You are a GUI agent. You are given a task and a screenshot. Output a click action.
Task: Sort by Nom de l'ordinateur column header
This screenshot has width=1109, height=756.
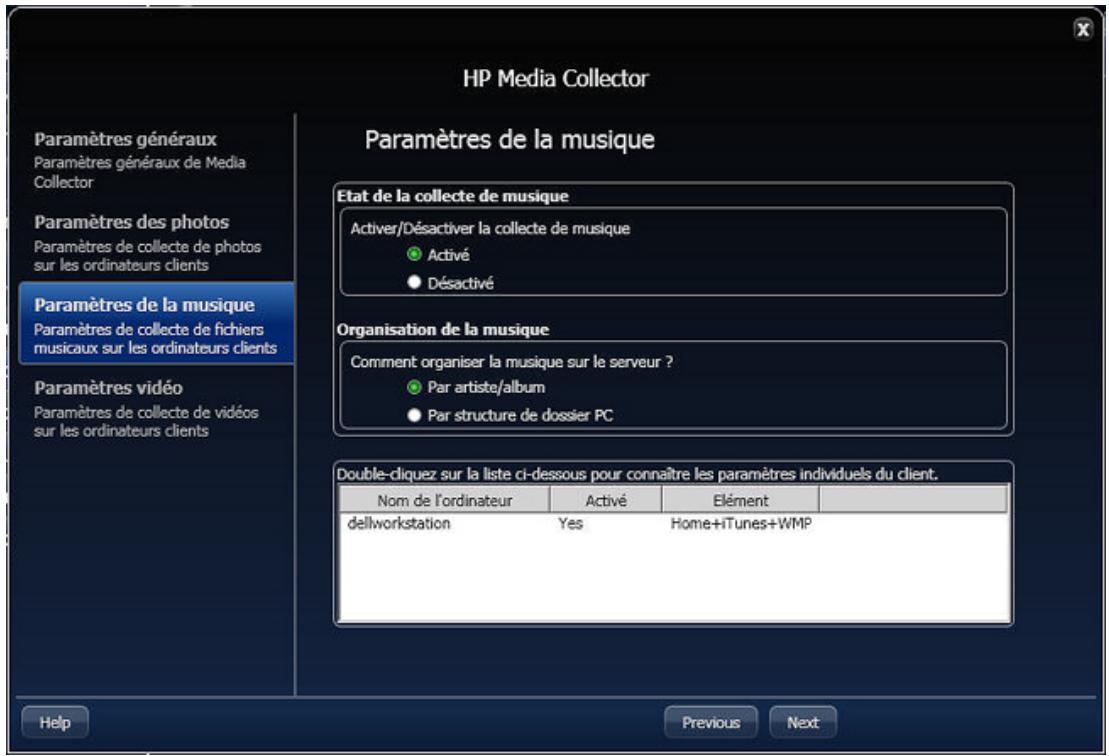click(445, 500)
